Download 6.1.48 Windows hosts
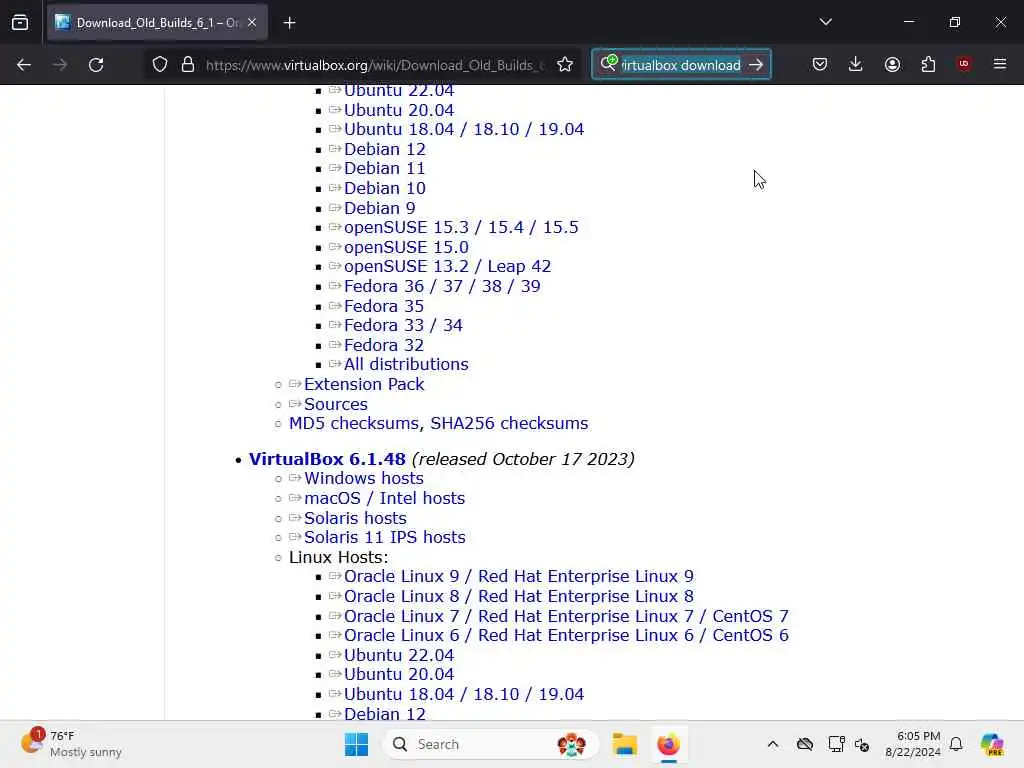 pyautogui.click(x=364, y=479)
